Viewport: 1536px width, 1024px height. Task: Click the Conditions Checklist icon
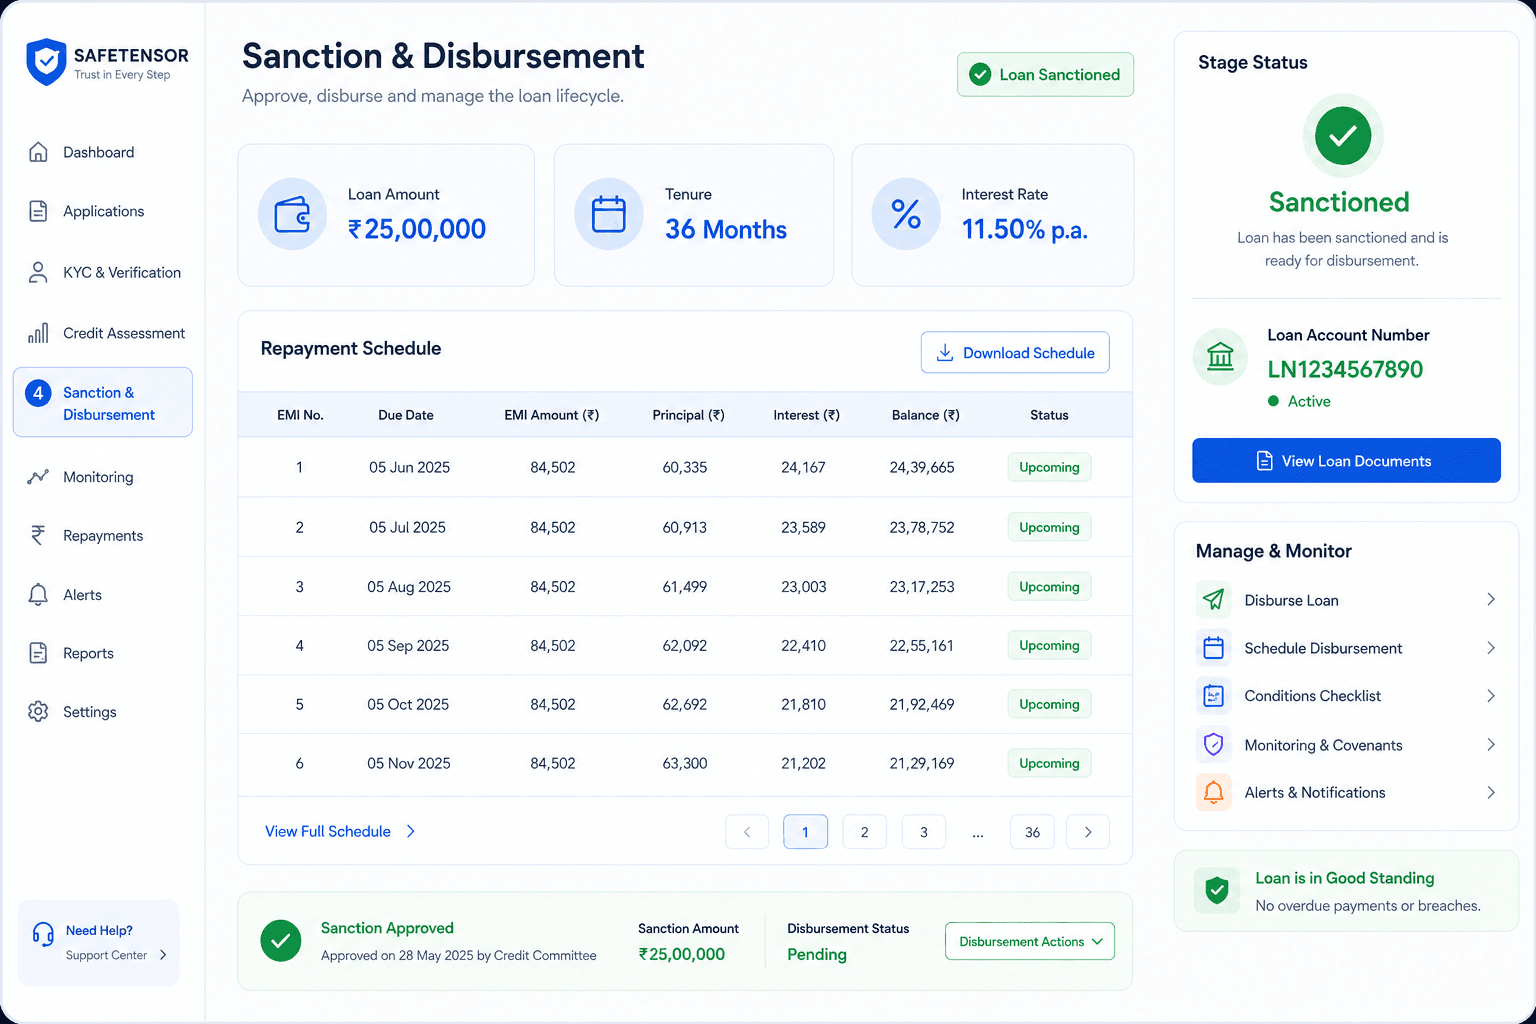[x=1214, y=696]
